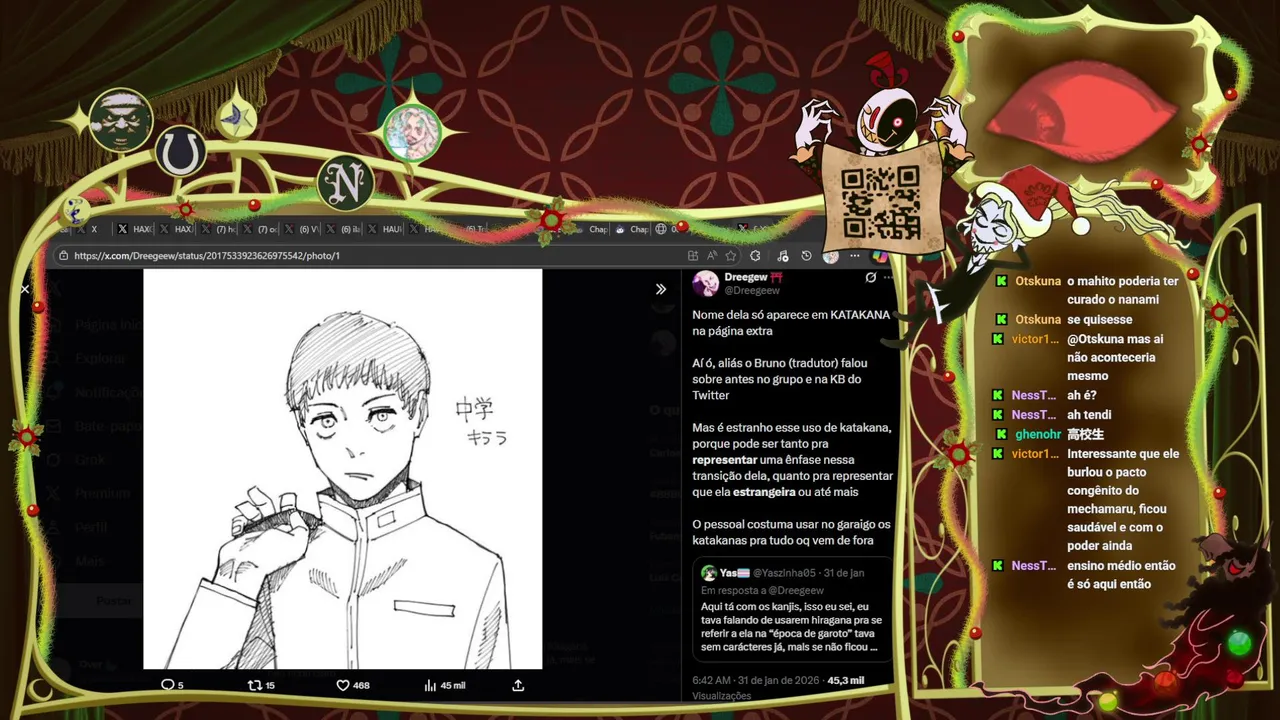
Task: Click the red eye in the overlay frame
Action: 1082,113
